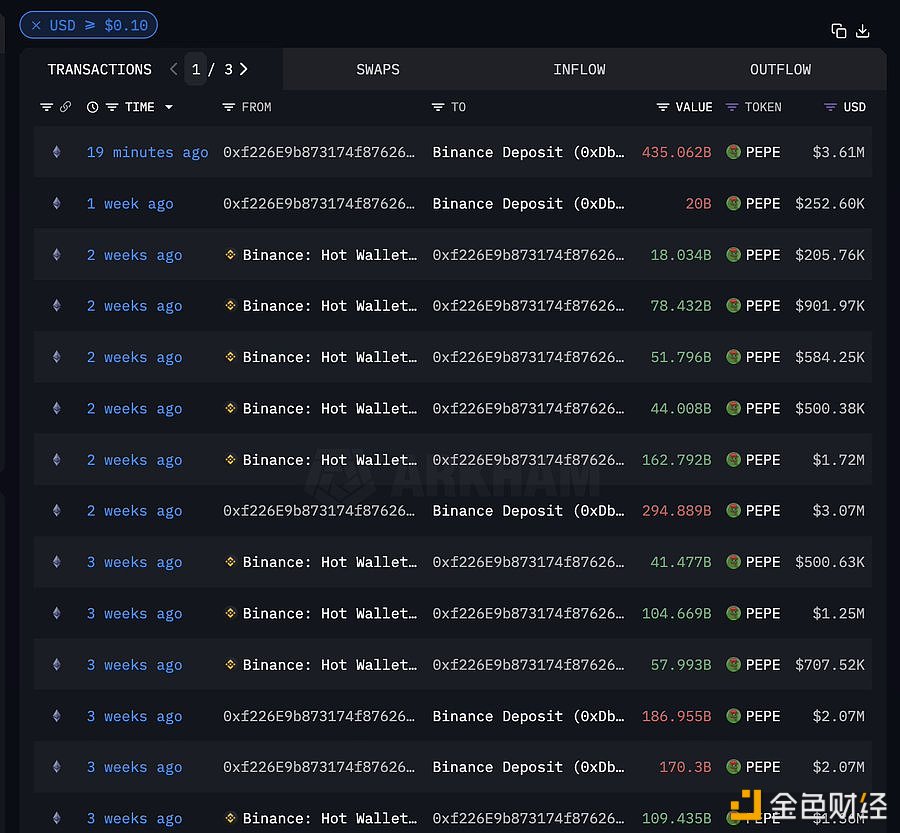Open sender address in 19 minutes ago row
The image size is (900, 833).
click(x=319, y=152)
